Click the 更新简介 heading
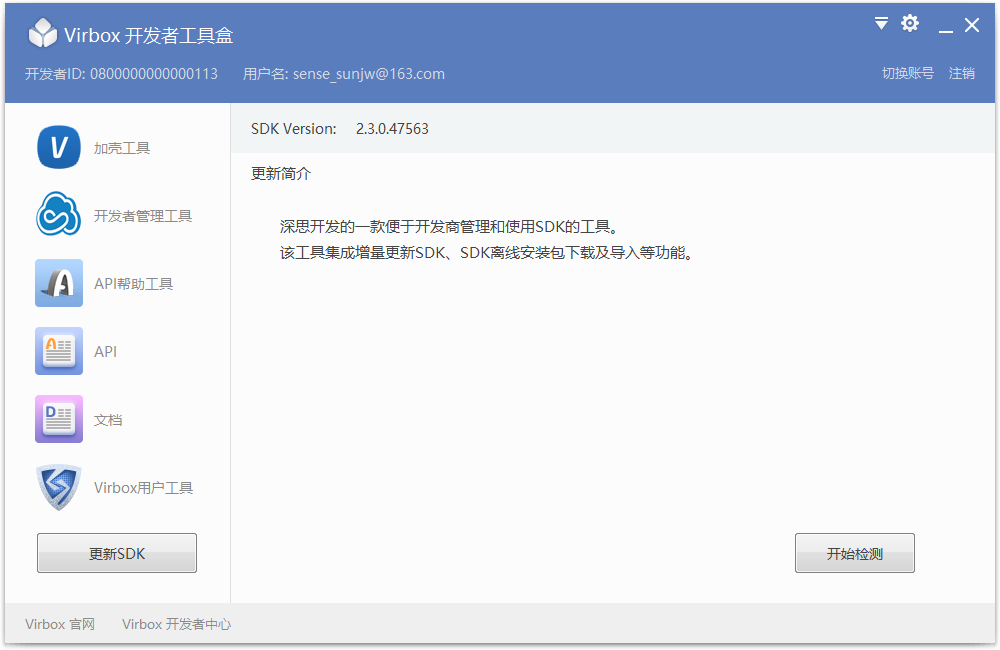The width and height of the screenshot is (1000, 650). click(x=281, y=174)
